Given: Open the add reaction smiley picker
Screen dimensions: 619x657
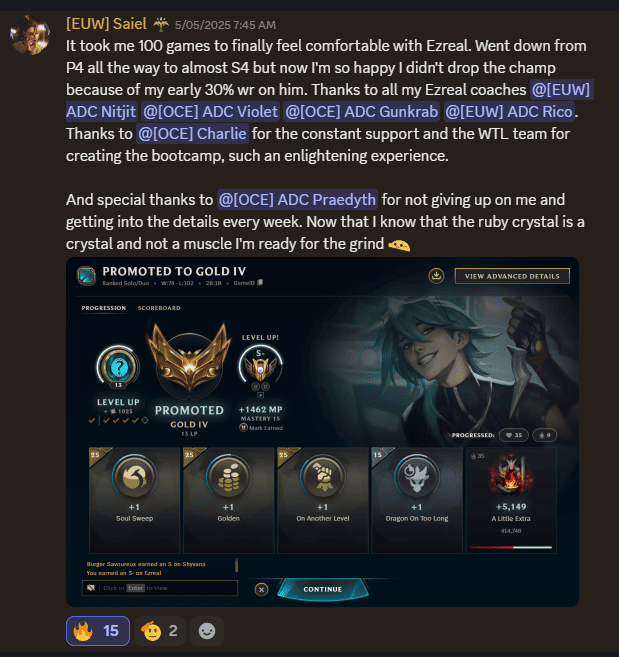Looking at the screenshot, I should click(x=207, y=631).
